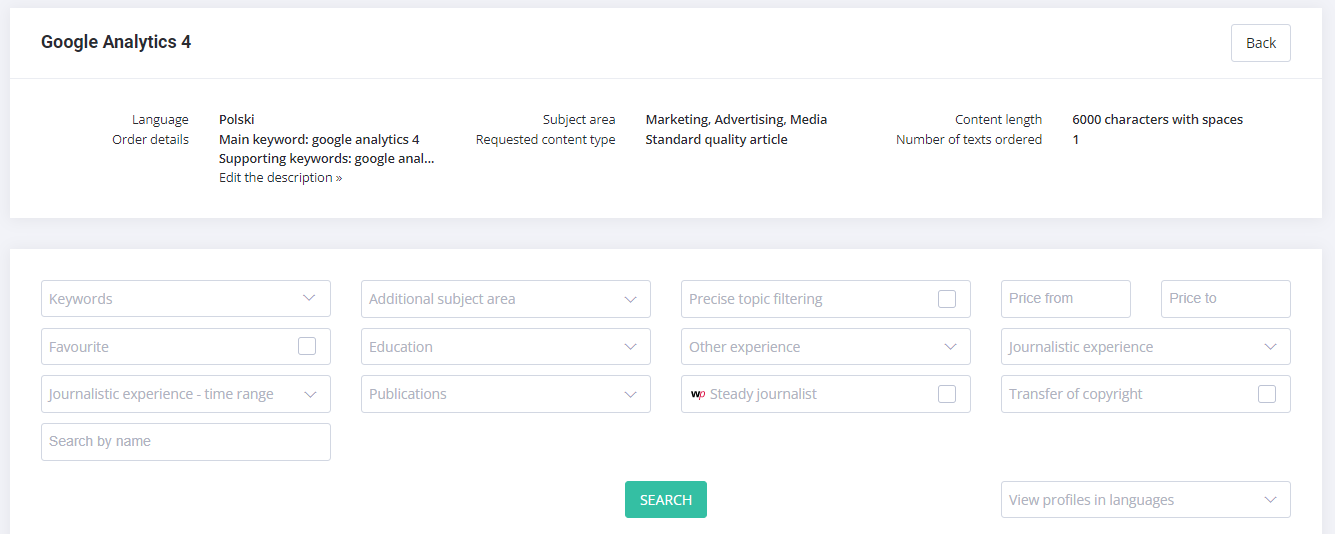Enable the Favourite checkbox
Screen dimensions: 1335x534
[307, 346]
